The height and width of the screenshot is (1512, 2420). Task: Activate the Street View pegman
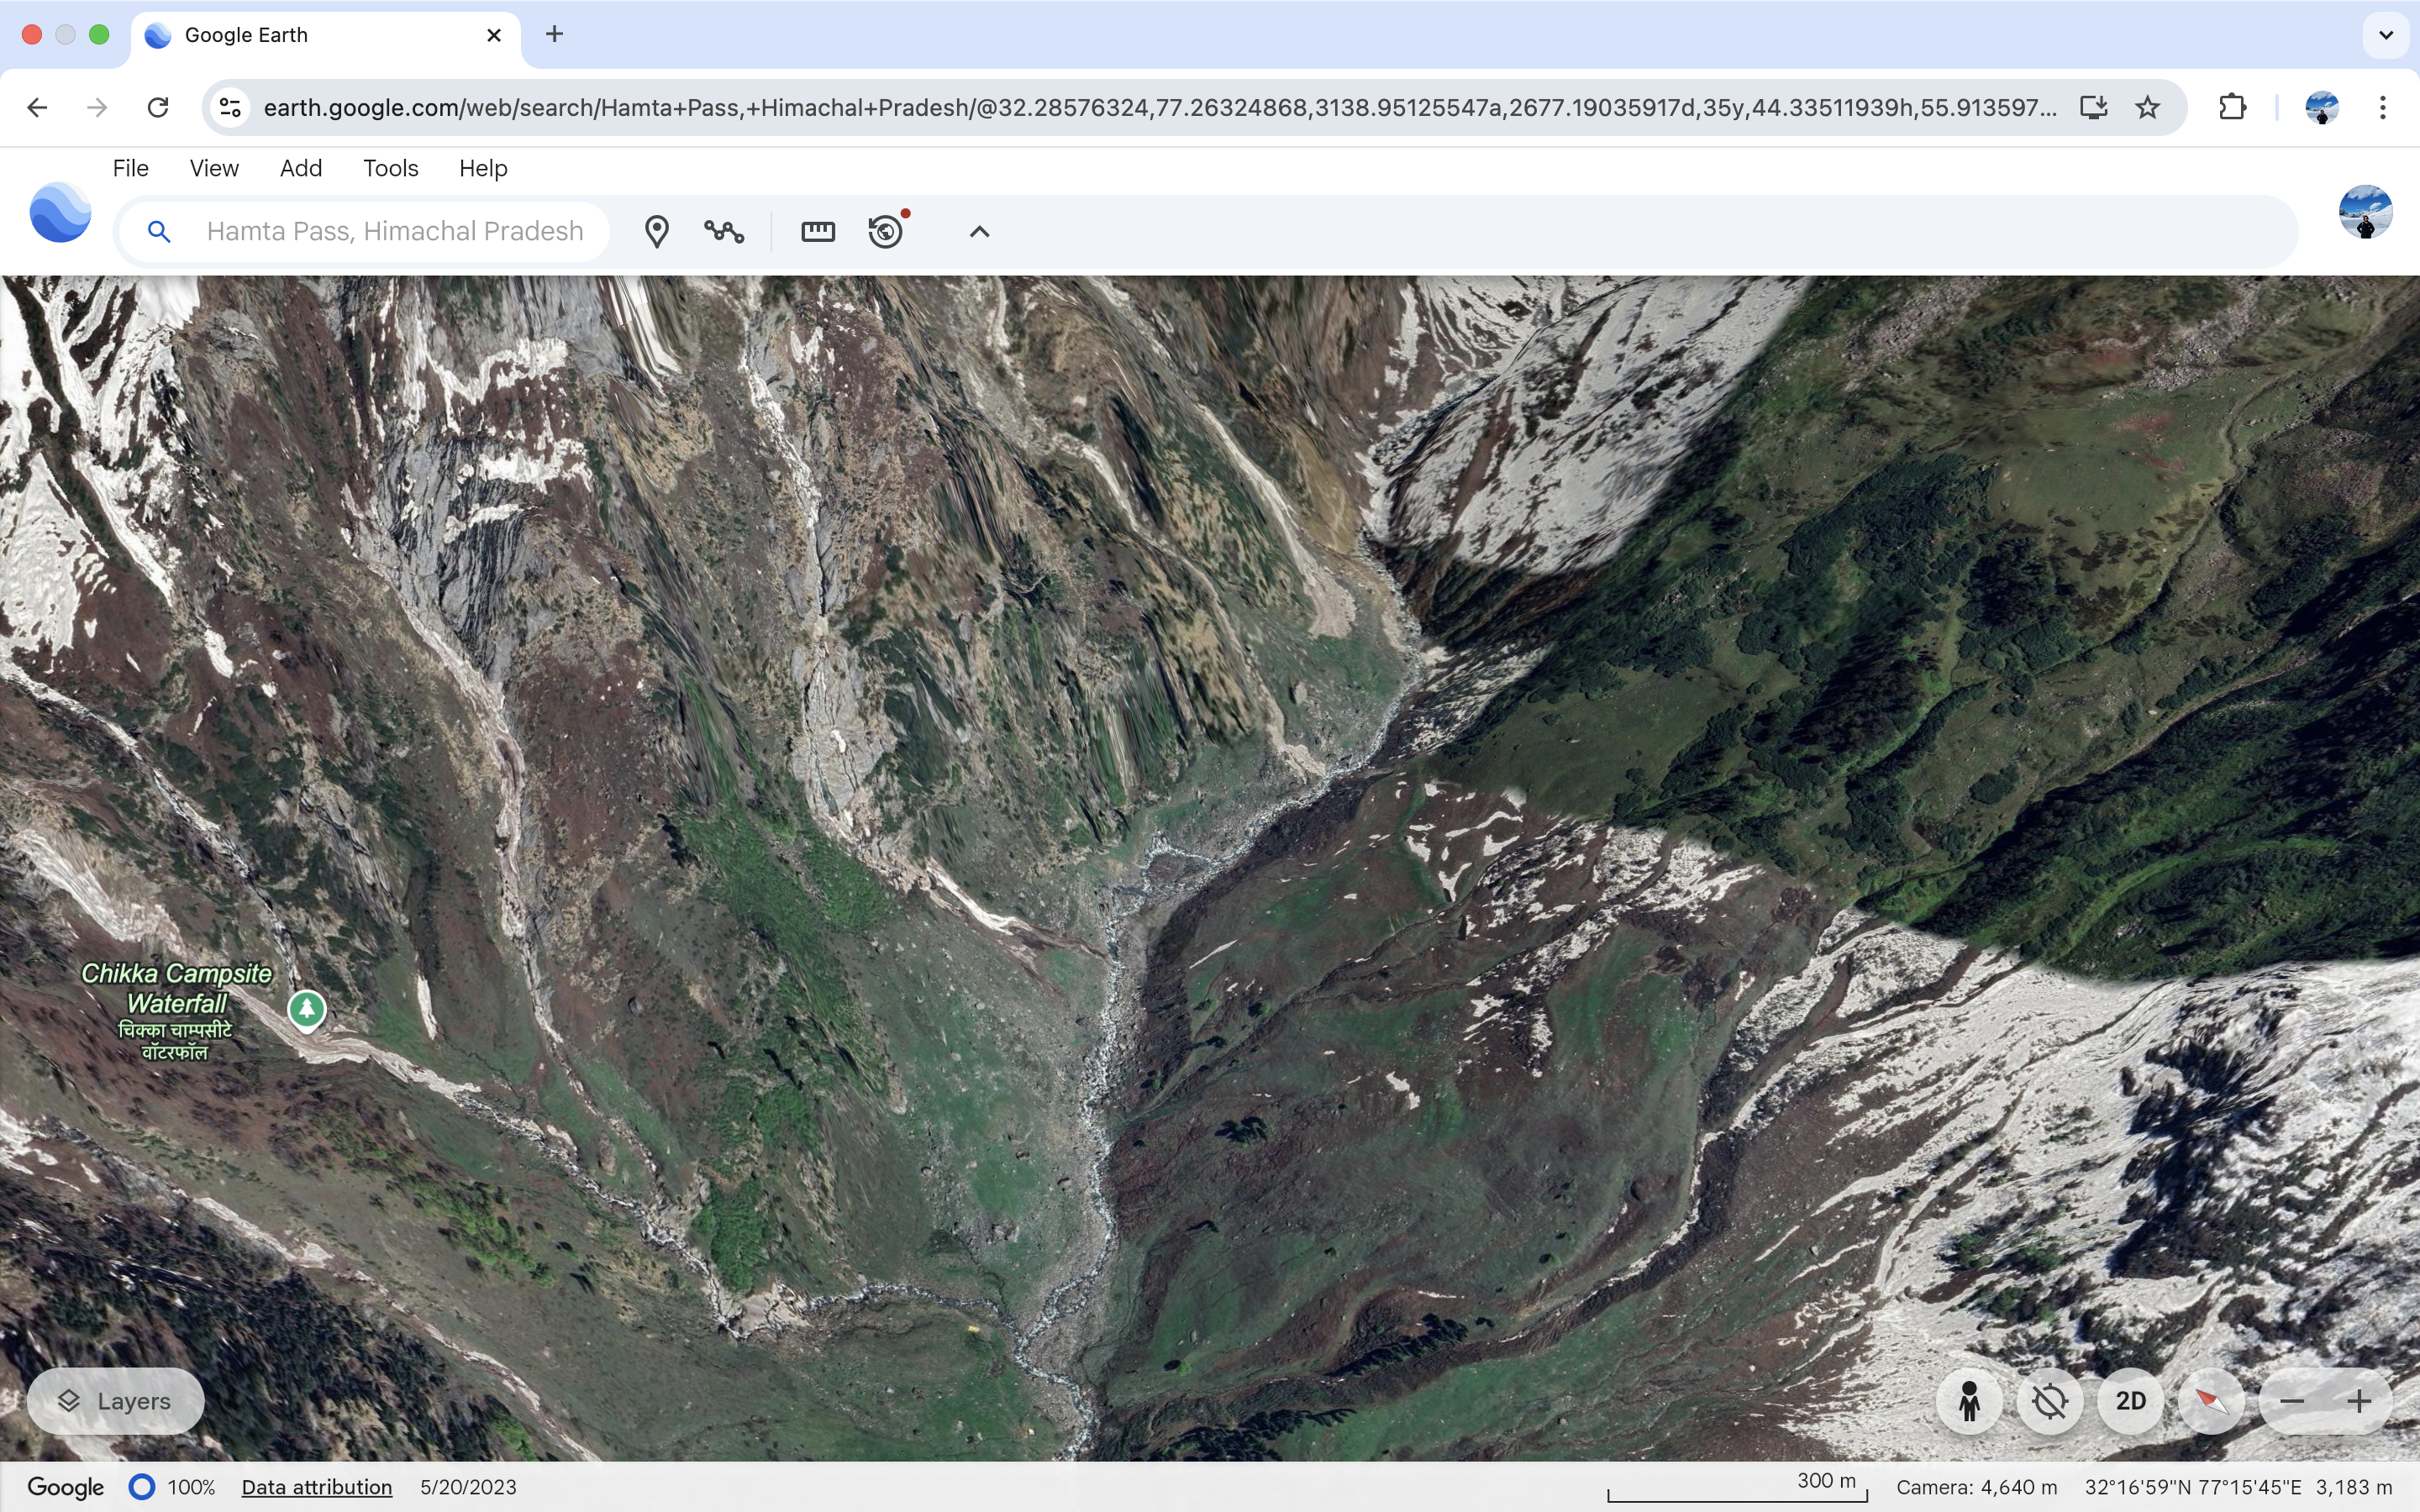pyautogui.click(x=1969, y=1401)
